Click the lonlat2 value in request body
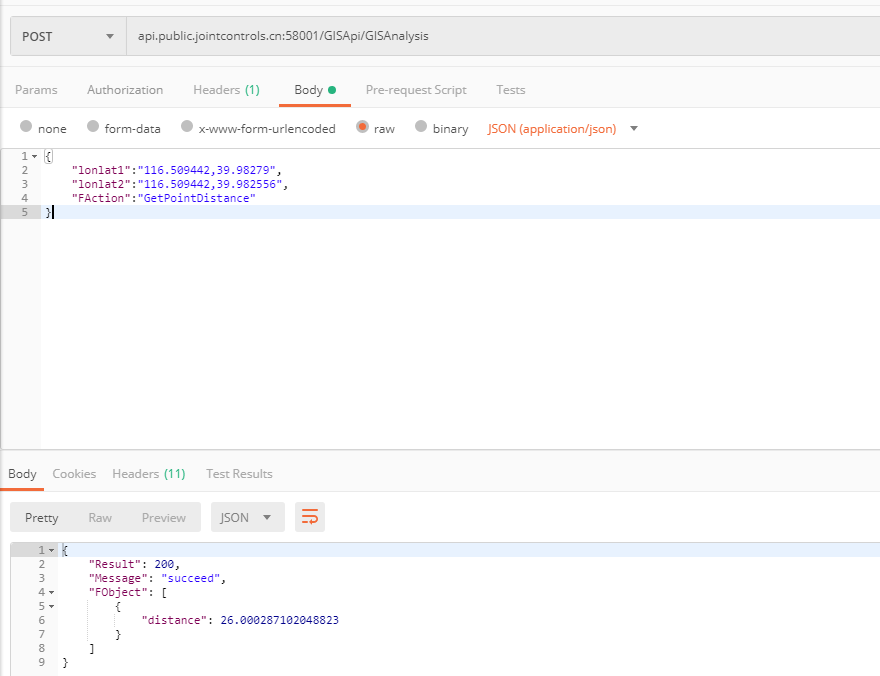880x676 pixels. [210, 184]
